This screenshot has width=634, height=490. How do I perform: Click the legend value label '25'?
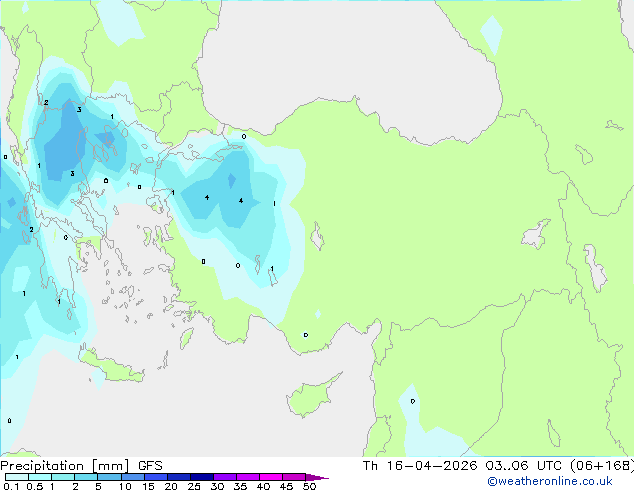194,486
